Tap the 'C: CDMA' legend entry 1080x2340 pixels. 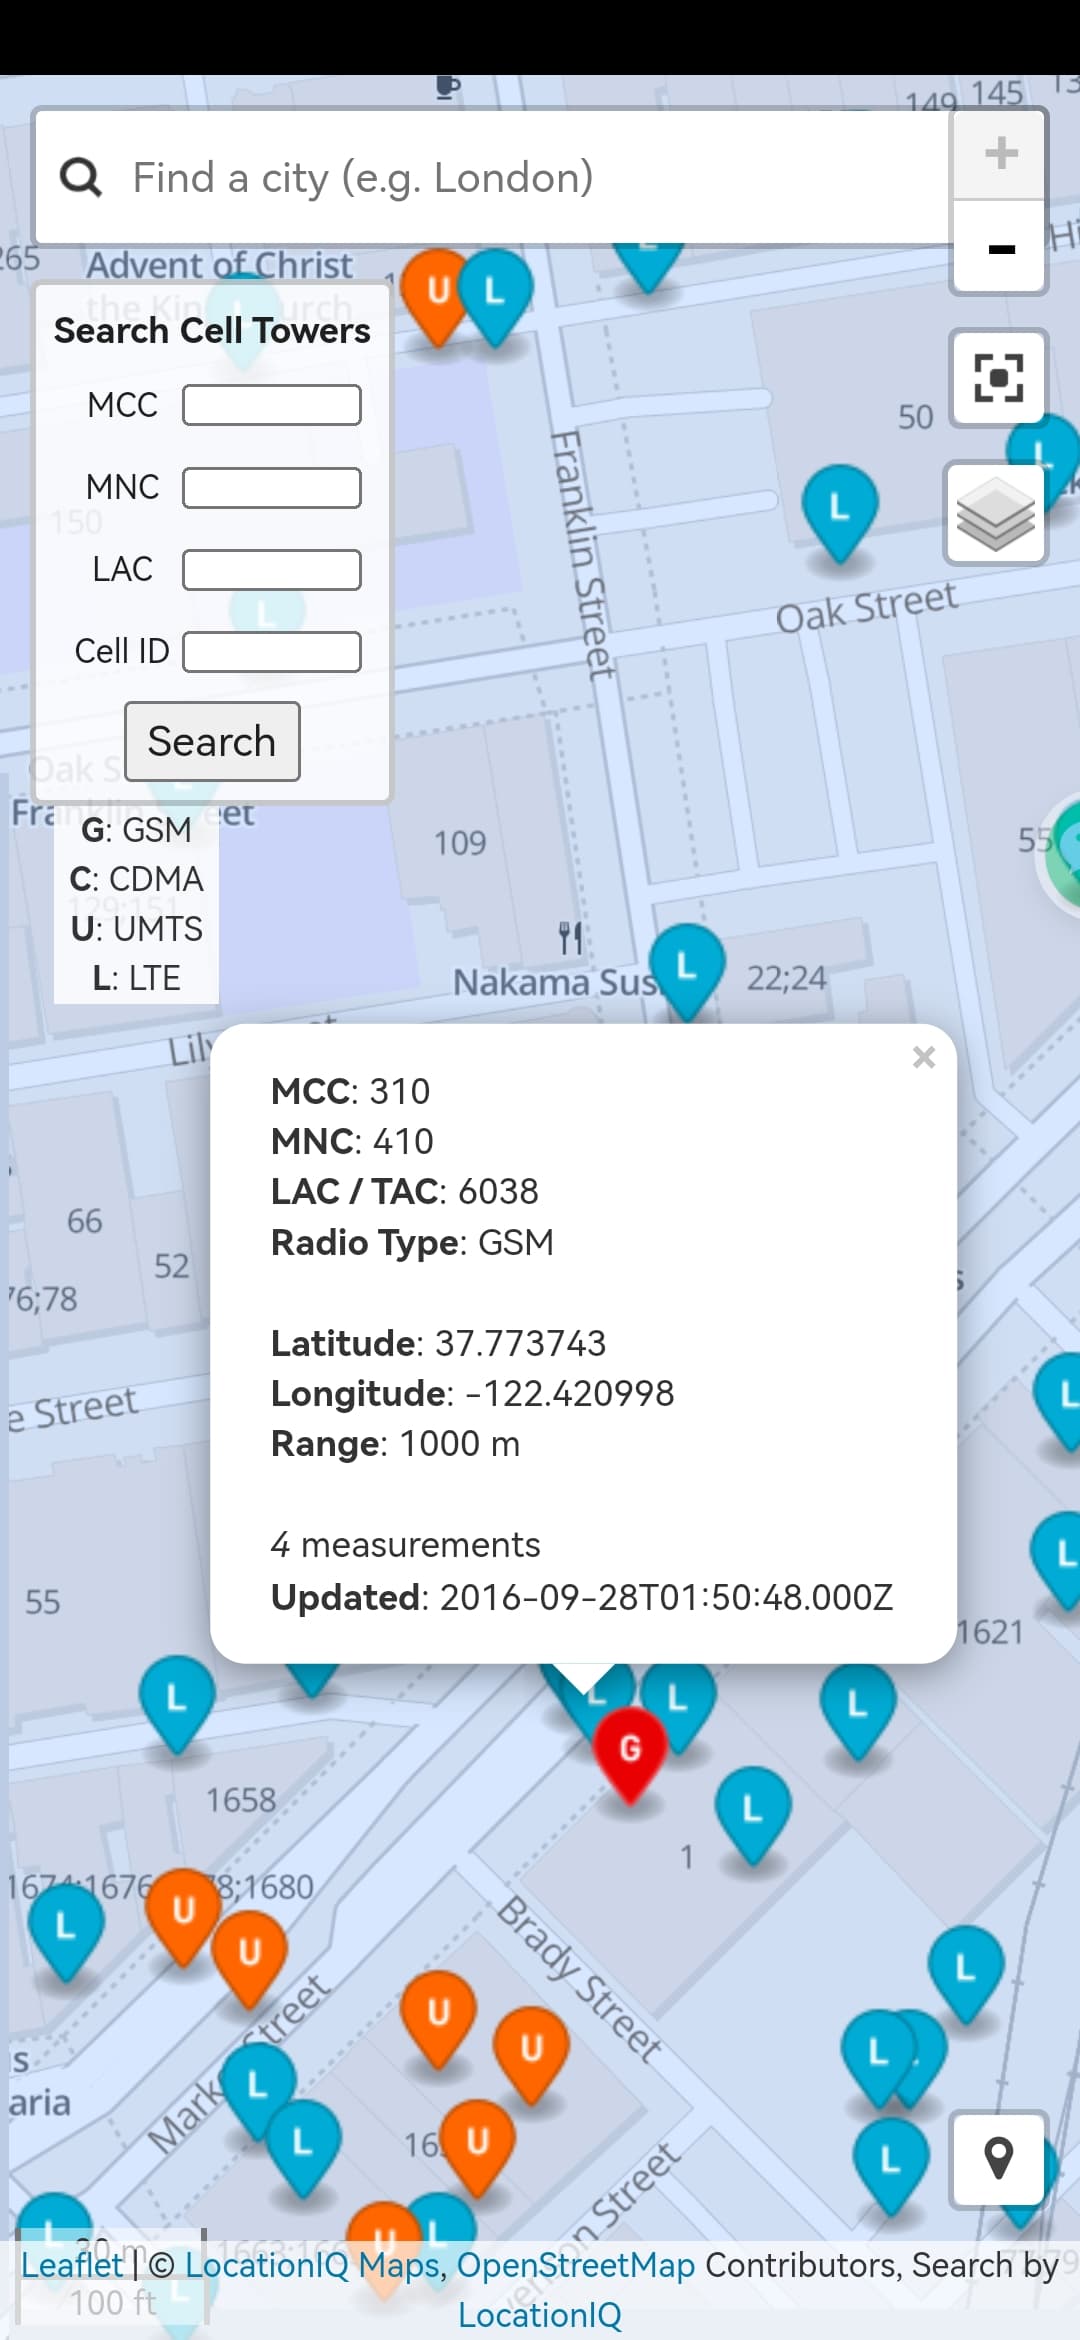tap(136, 879)
